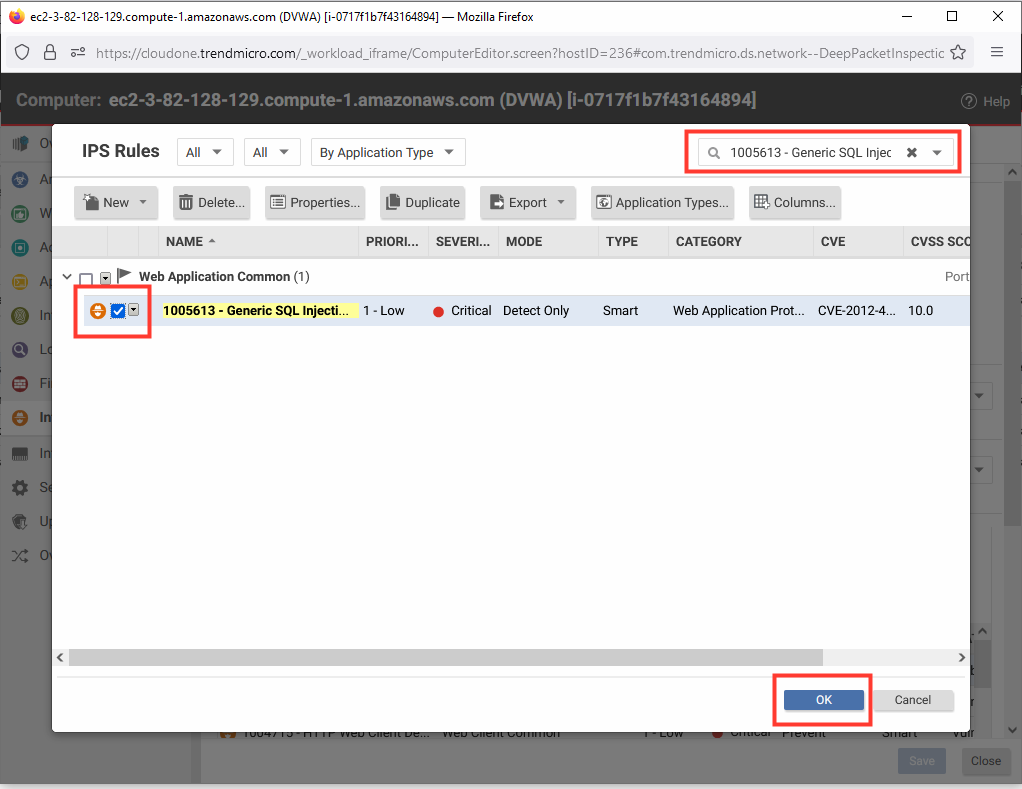Confirm with the OK button
Image resolution: width=1022 pixels, height=789 pixels.
pos(823,700)
